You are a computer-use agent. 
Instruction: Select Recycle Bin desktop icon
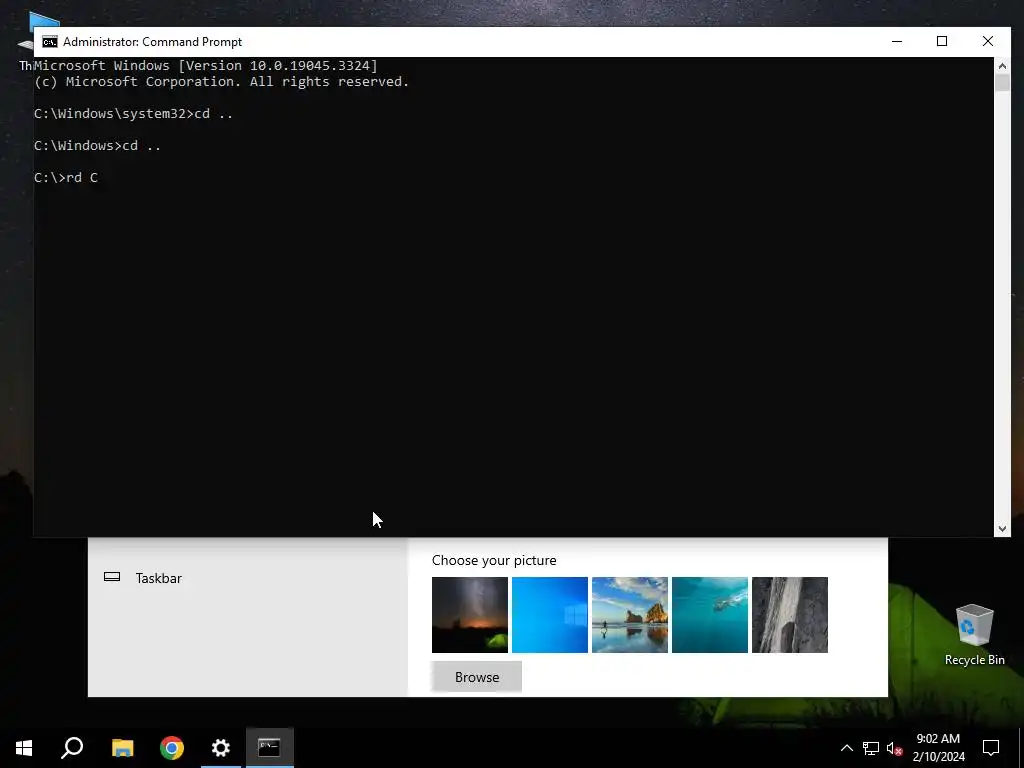pos(974,635)
